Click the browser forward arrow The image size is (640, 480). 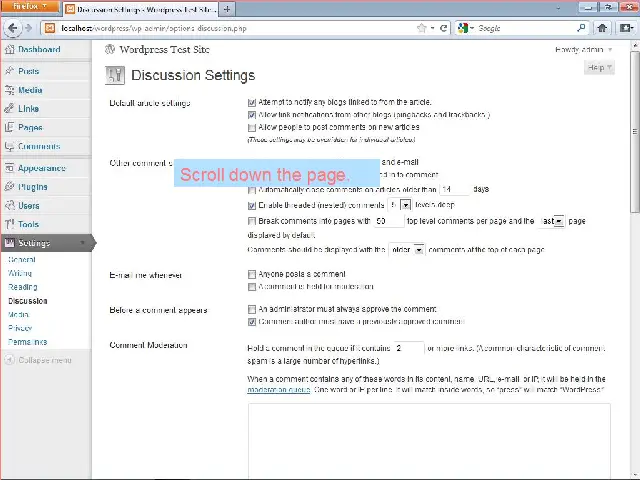point(28,28)
